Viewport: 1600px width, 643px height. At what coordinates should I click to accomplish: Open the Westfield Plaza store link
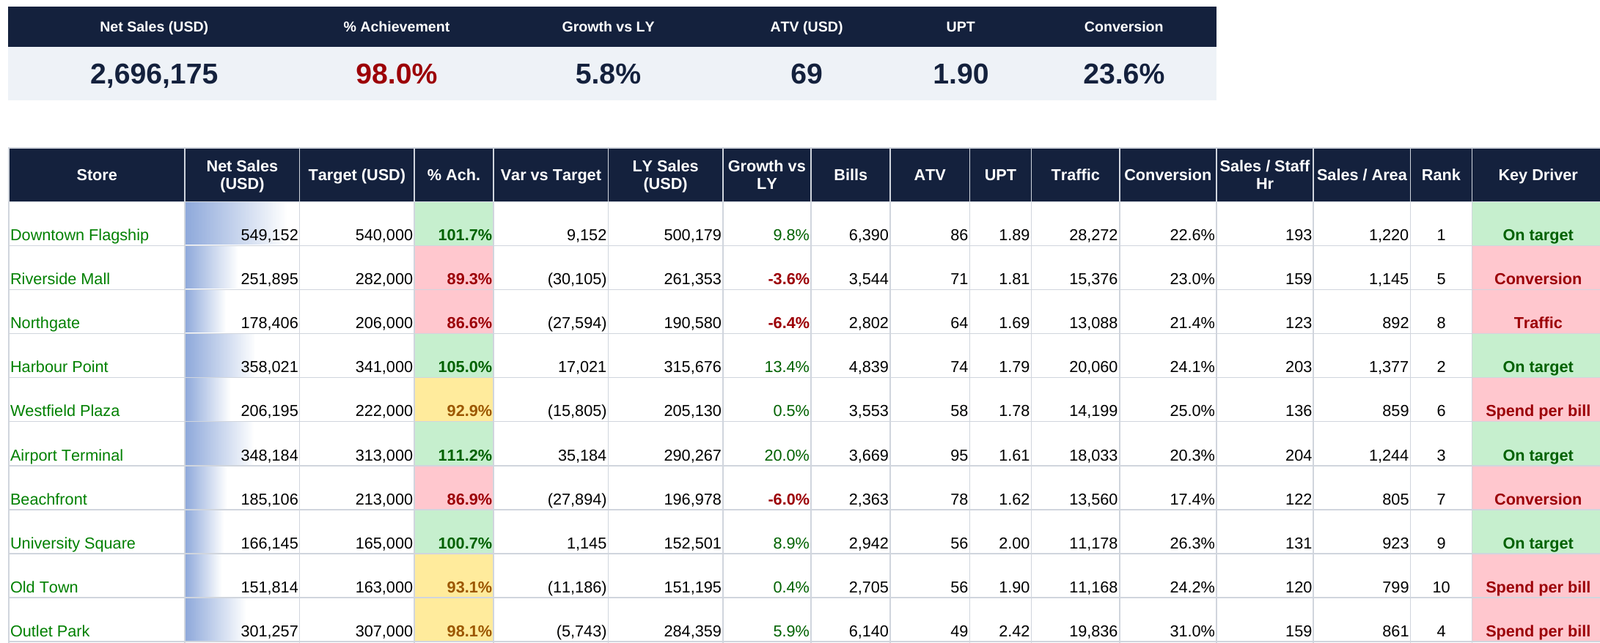[65, 411]
